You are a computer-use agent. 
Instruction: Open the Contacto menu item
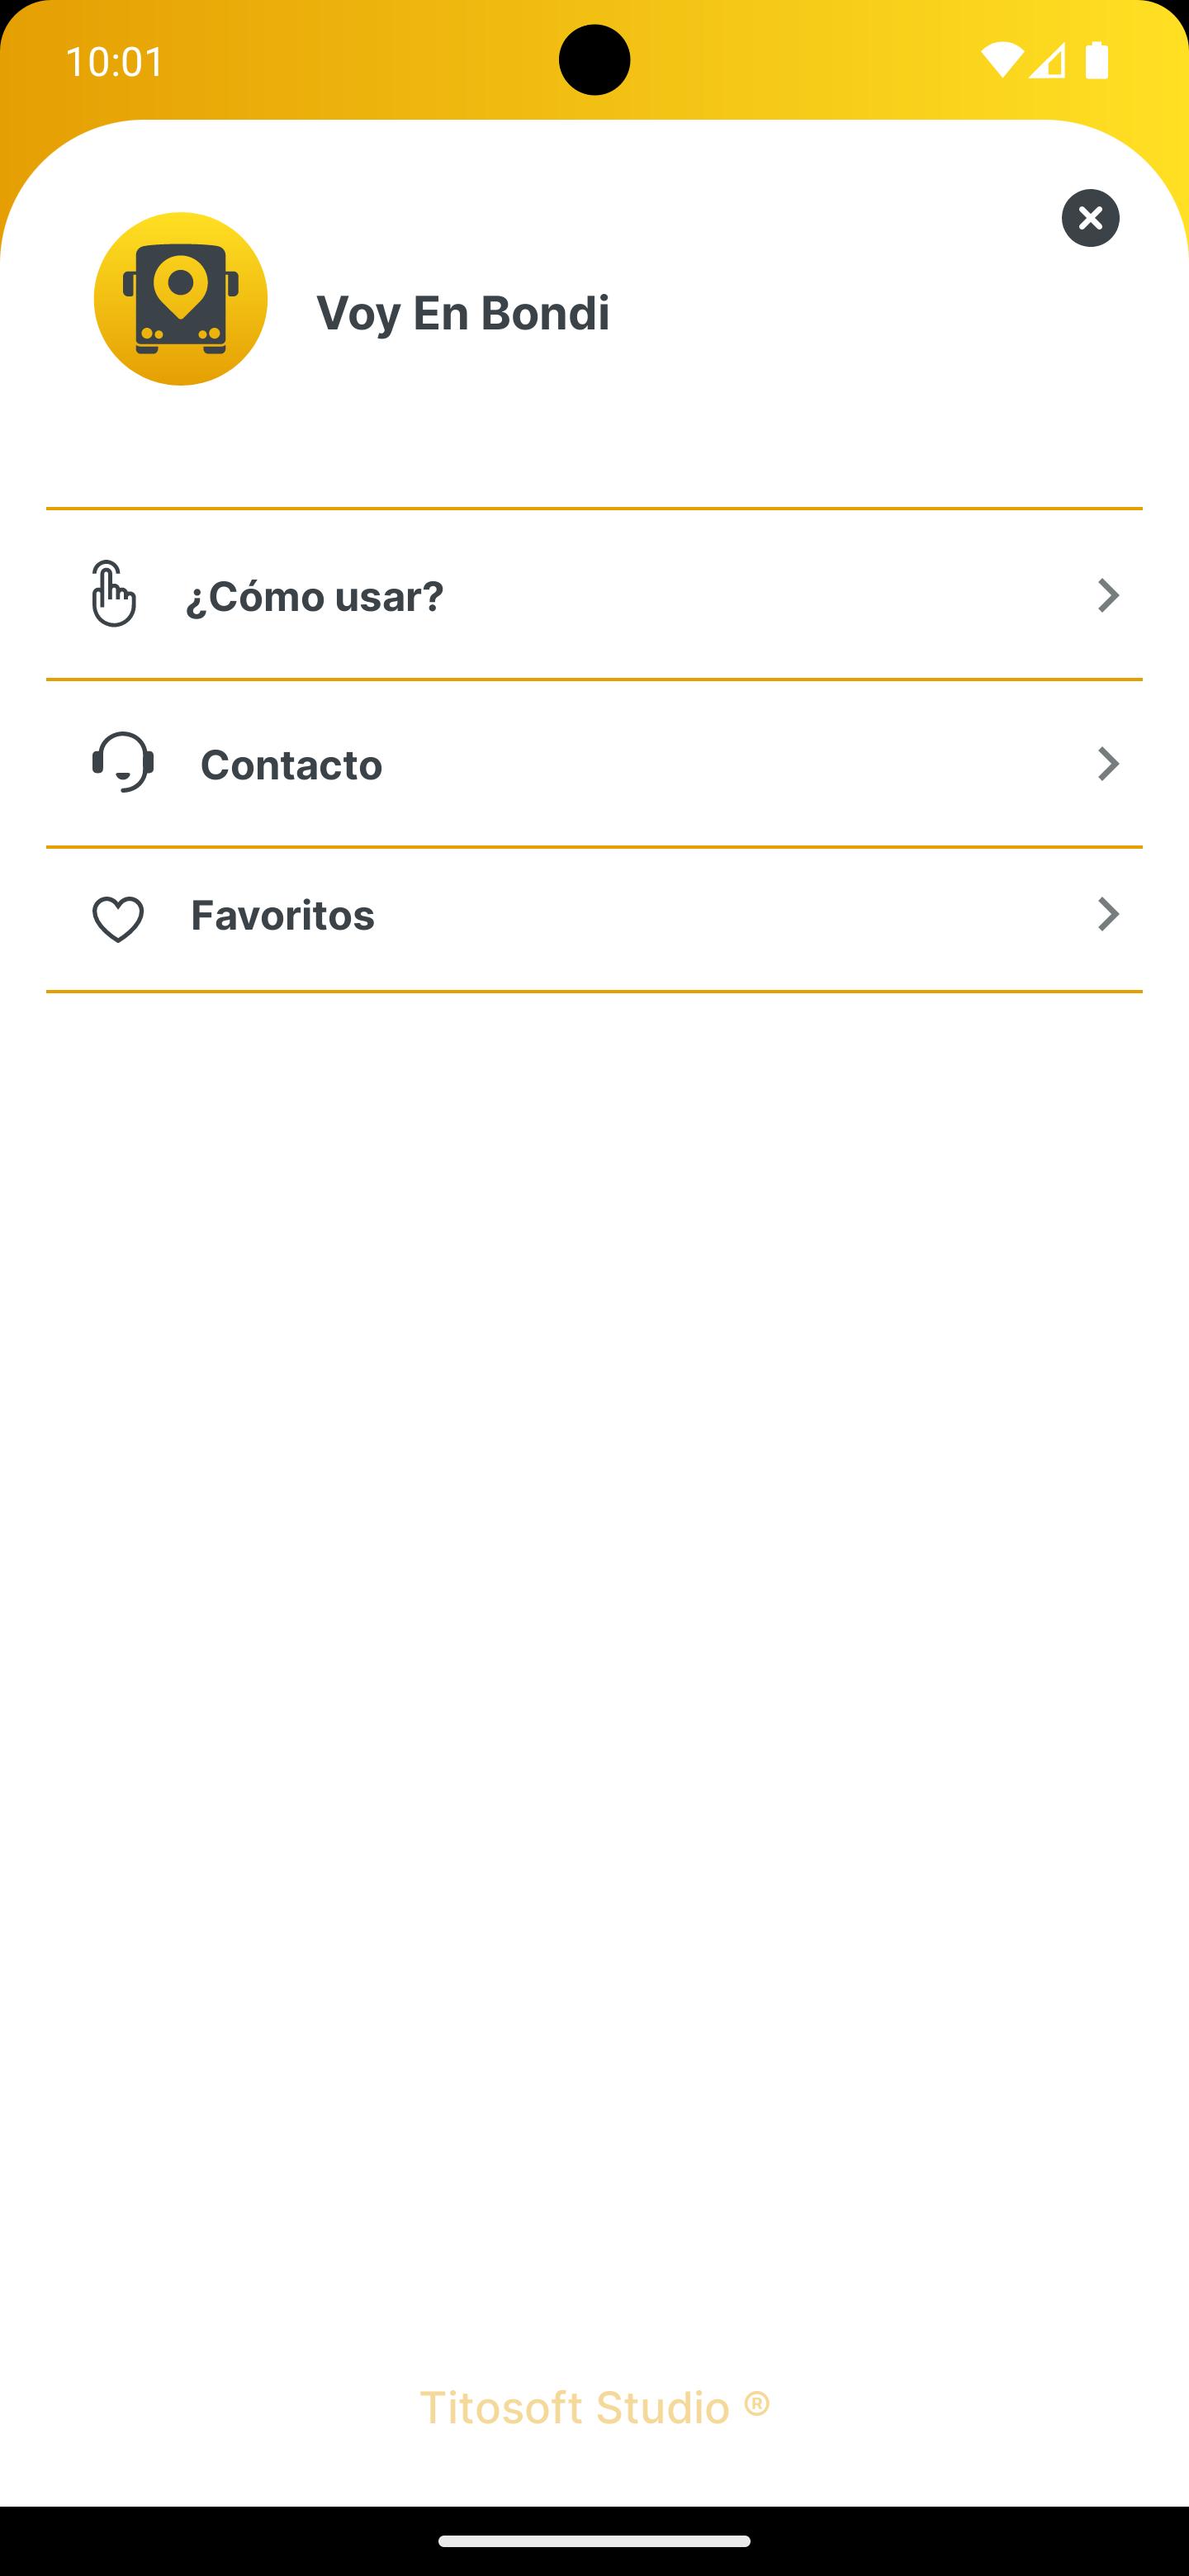click(x=291, y=765)
